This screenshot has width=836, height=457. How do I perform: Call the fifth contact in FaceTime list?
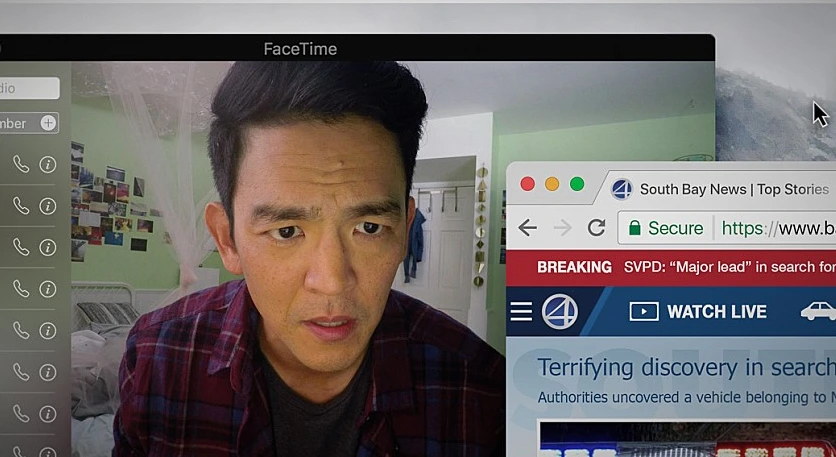[21, 330]
